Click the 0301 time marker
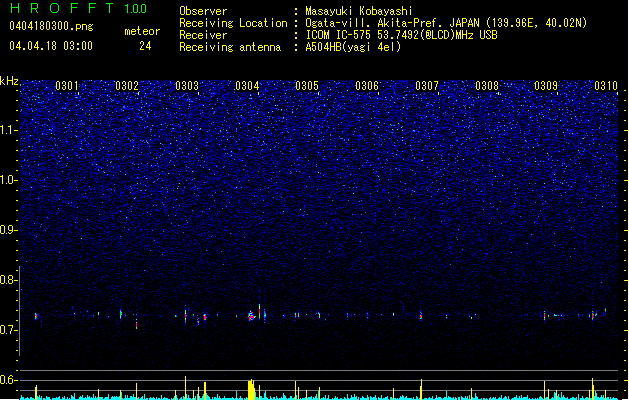629x400 pixels. tap(67, 86)
